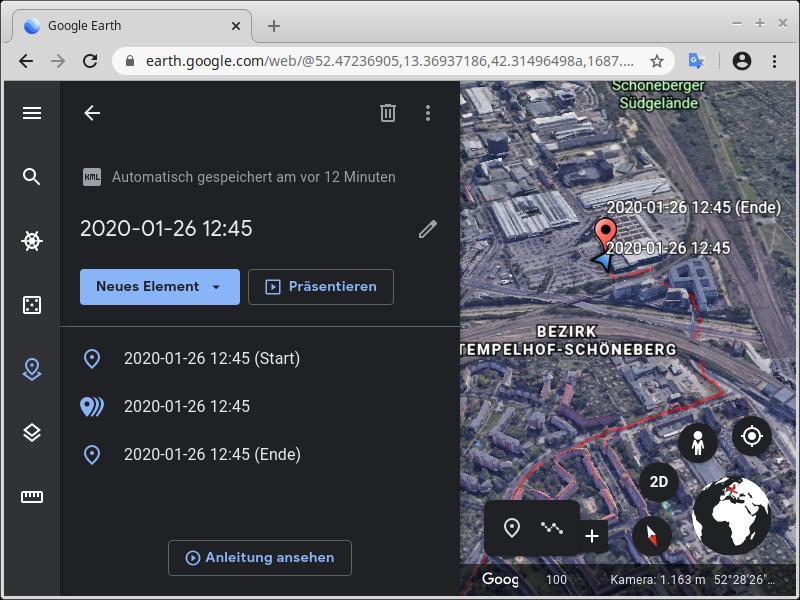The width and height of the screenshot is (800, 600).
Task: Select the measure ruler tool
Action: coord(32,497)
